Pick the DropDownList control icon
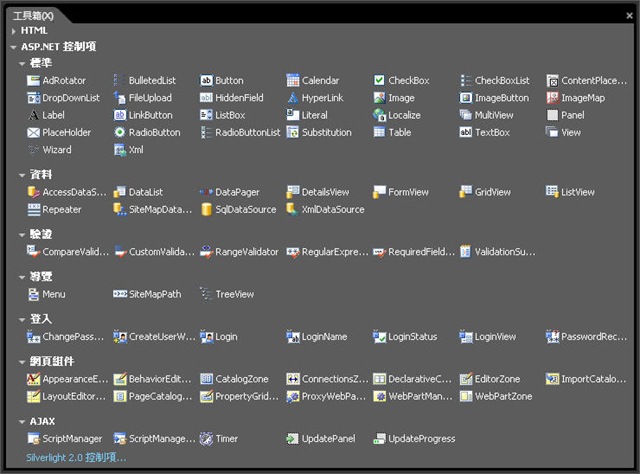Viewport: 640px width, 474px height. coord(33,98)
